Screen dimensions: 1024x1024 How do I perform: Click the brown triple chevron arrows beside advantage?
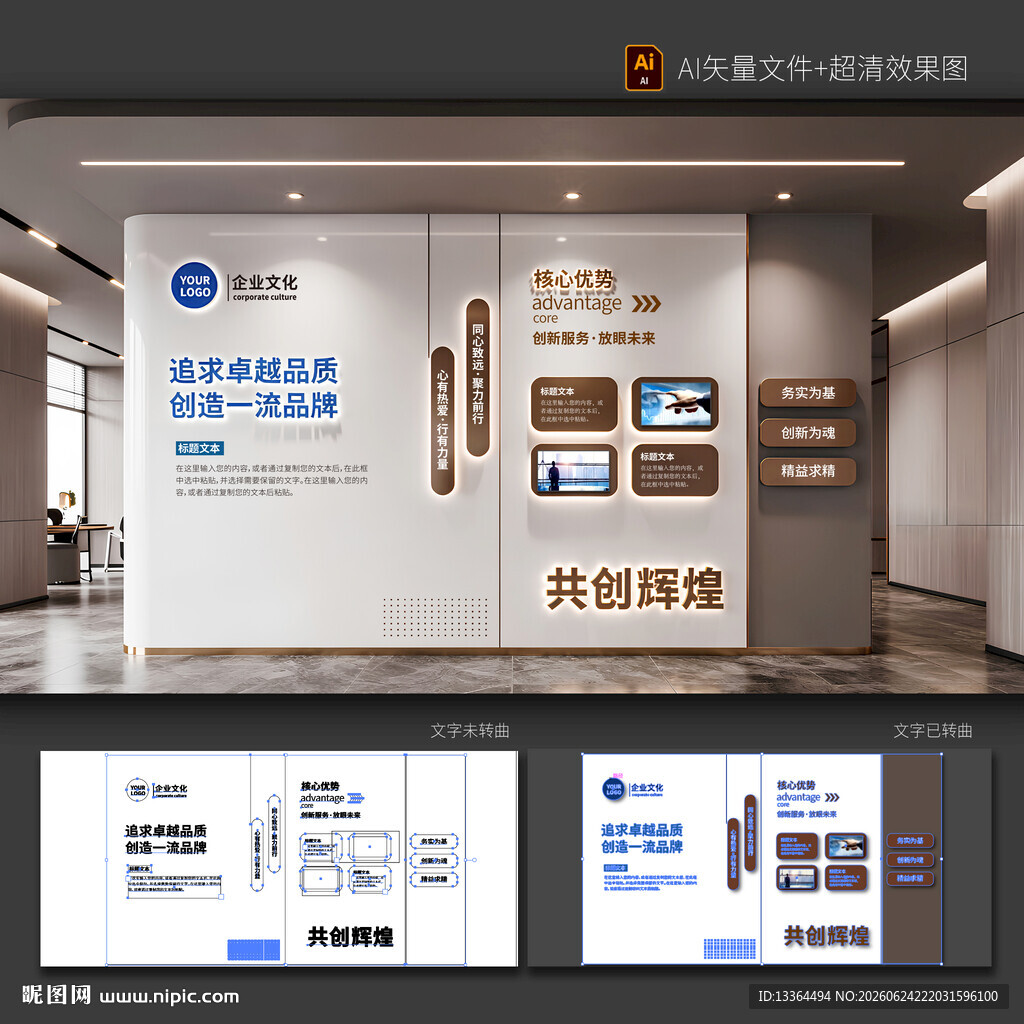click(x=646, y=304)
